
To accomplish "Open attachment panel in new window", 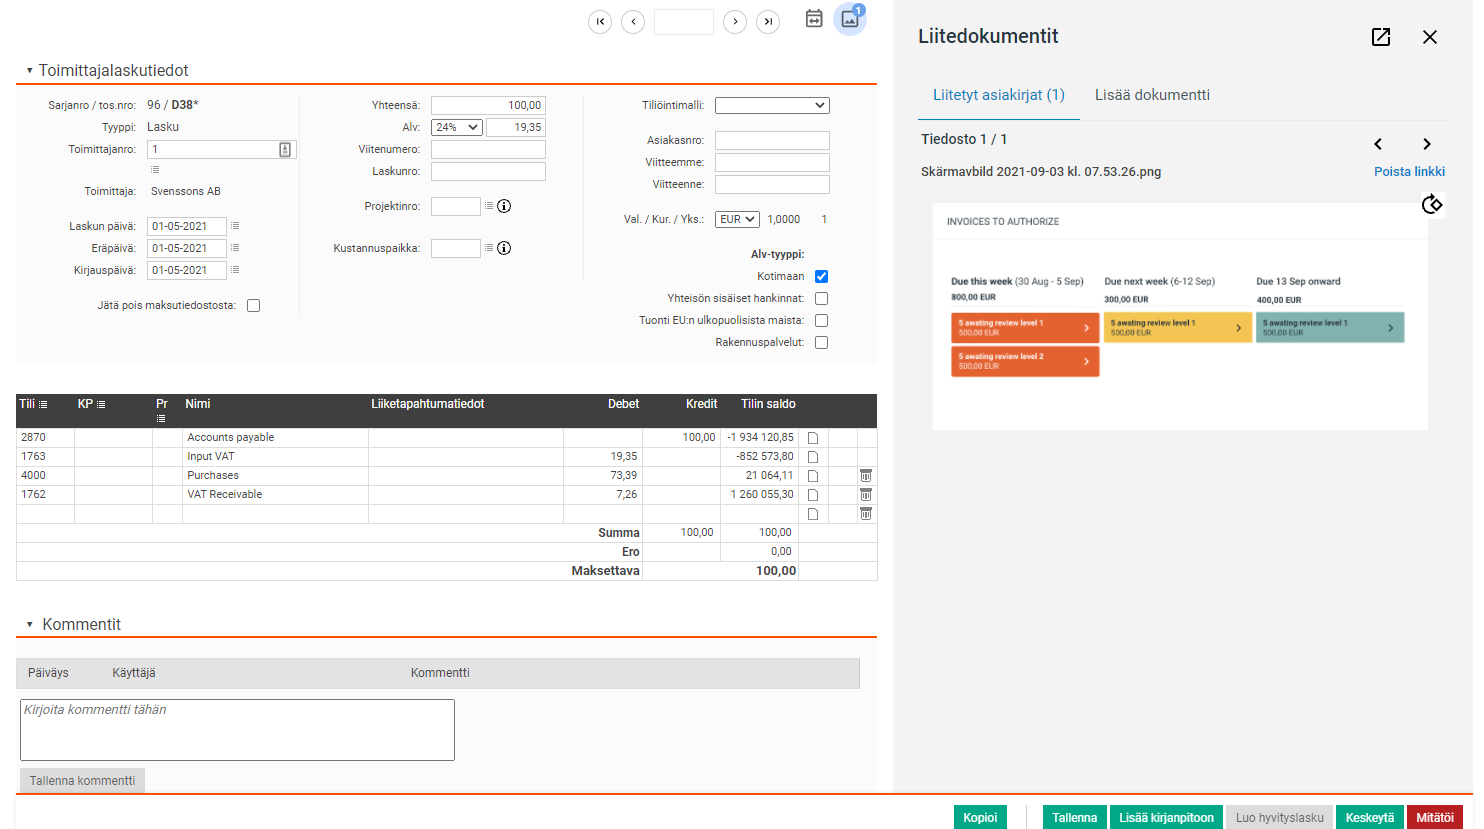I will (1381, 37).
